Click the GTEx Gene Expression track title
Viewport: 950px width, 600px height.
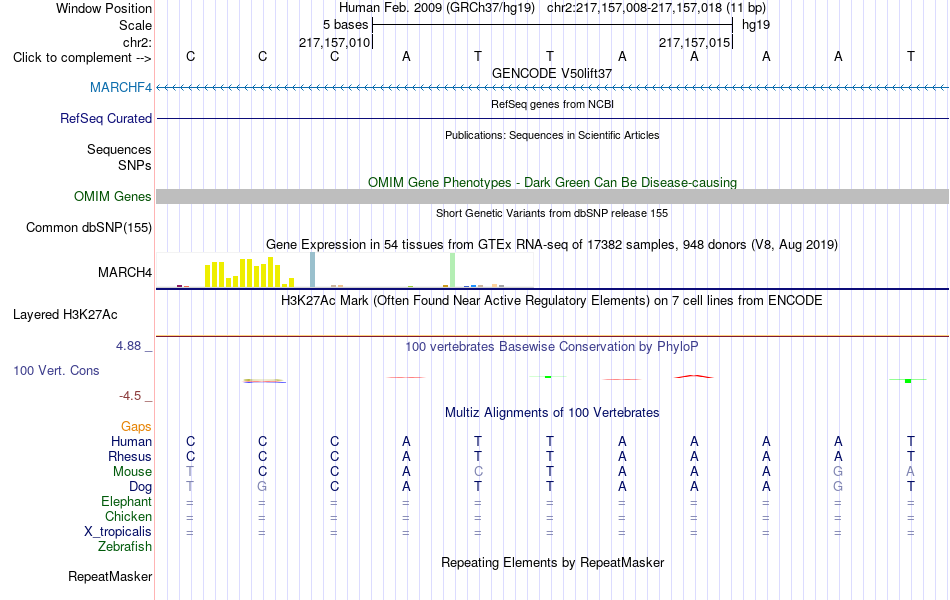[552, 244]
